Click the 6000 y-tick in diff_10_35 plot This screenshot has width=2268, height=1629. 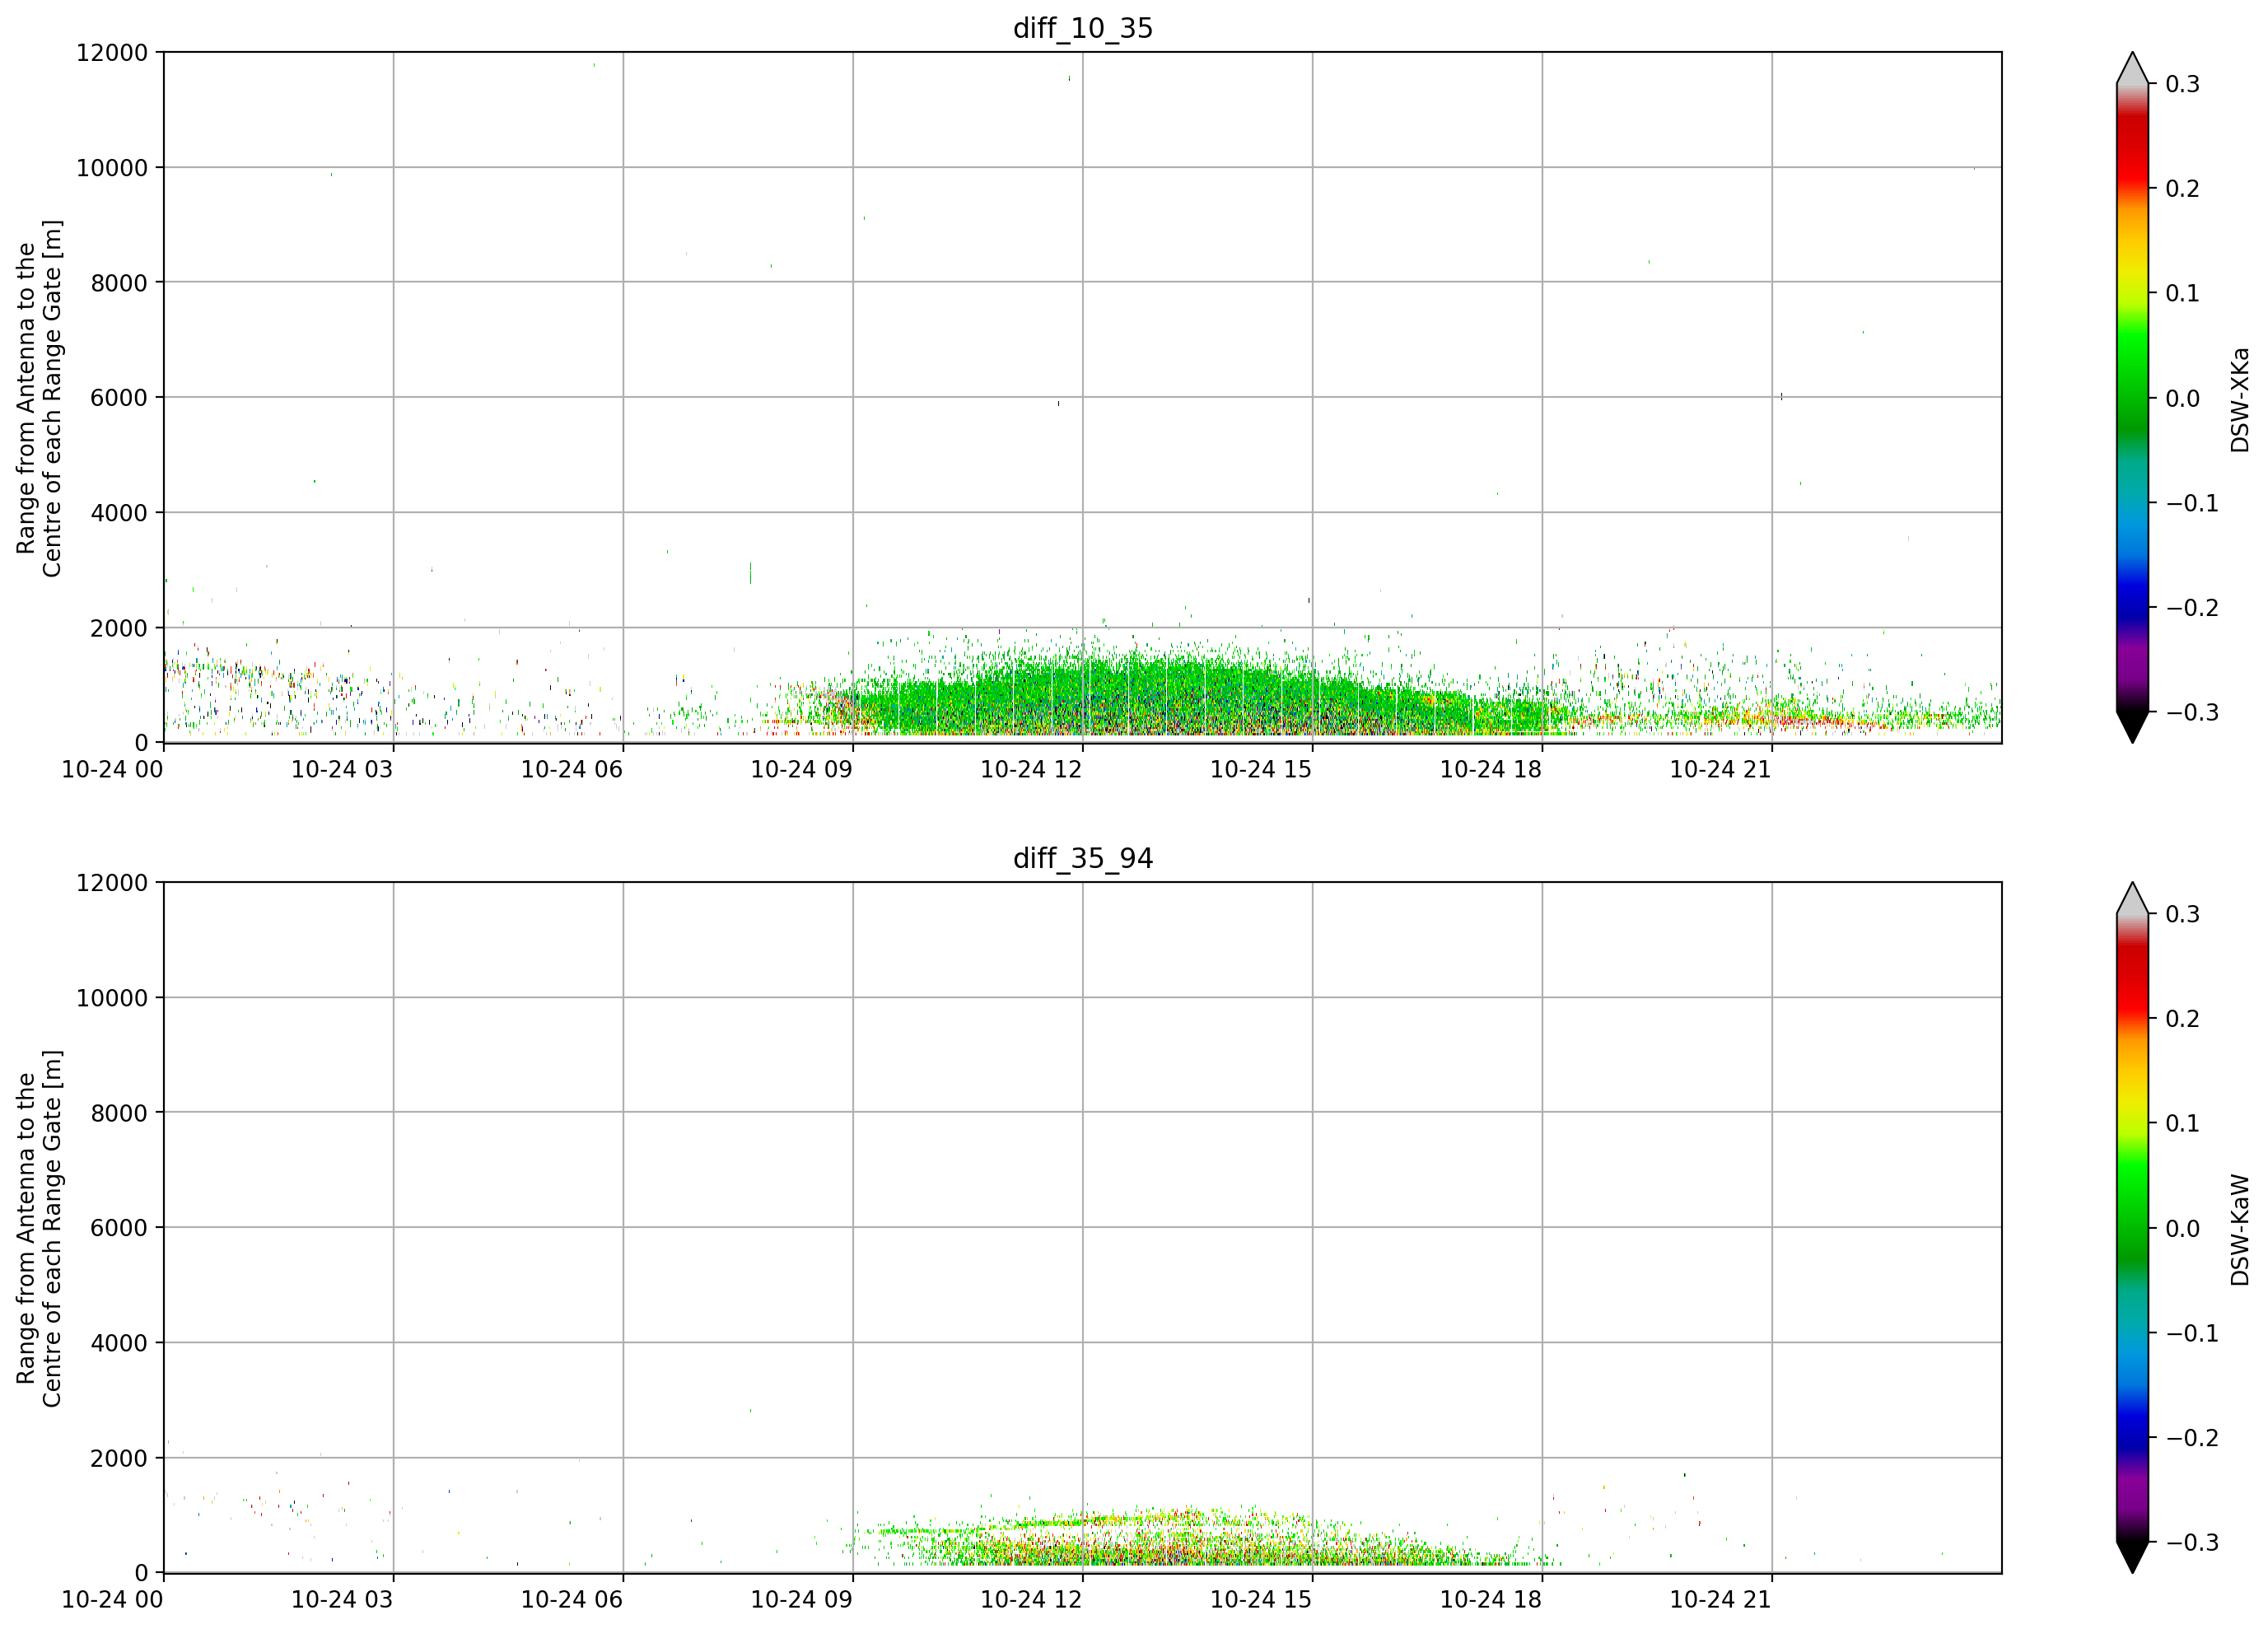(119, 398)
